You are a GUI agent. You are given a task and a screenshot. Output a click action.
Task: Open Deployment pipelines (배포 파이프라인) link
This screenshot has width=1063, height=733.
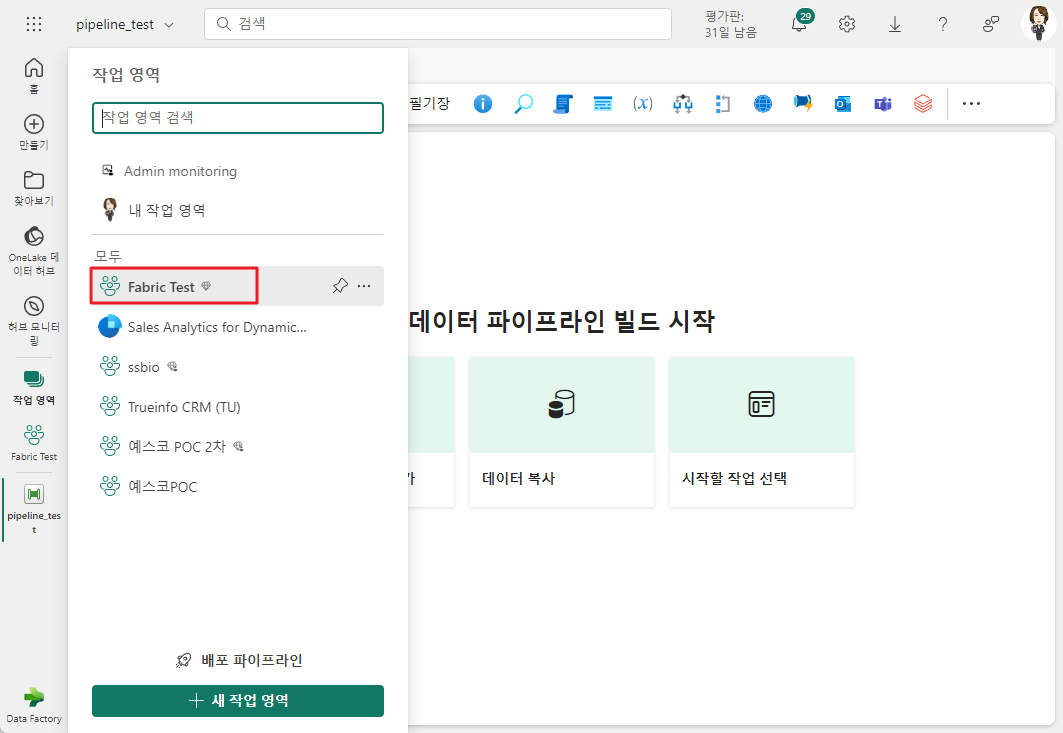238,660
